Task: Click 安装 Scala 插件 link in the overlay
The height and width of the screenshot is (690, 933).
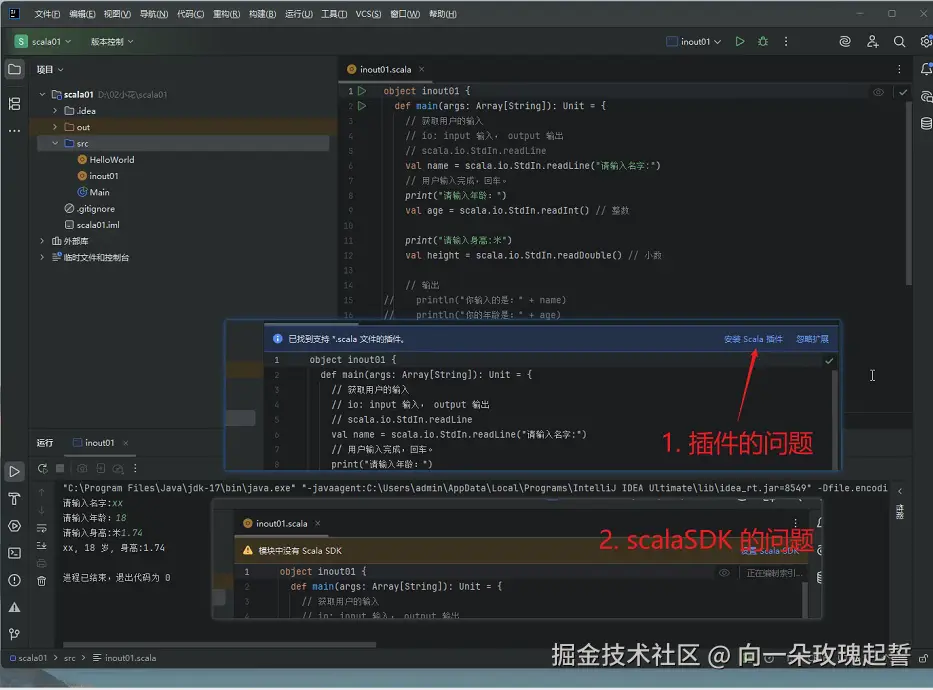Action: tap(753, 339)
